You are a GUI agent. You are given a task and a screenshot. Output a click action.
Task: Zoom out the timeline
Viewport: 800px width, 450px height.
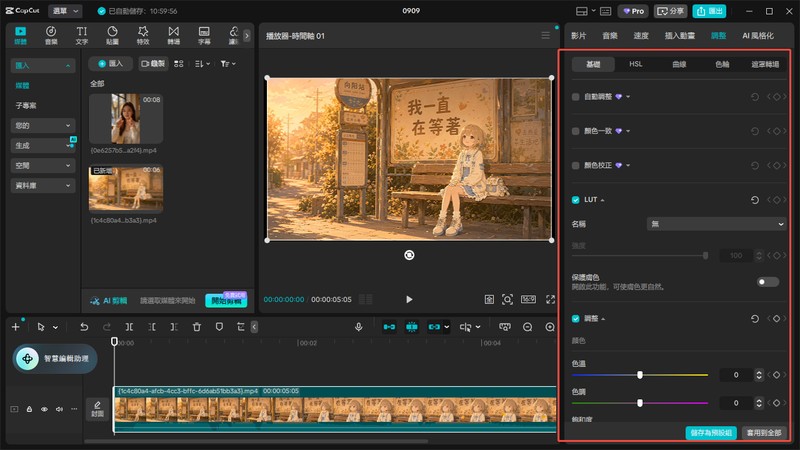tap(528, 327)
